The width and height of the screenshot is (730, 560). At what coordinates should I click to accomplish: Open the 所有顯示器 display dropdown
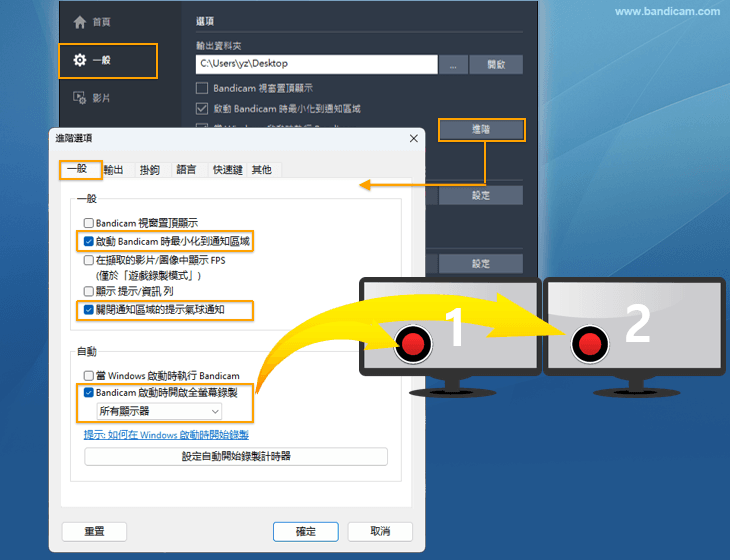(159, 412)
